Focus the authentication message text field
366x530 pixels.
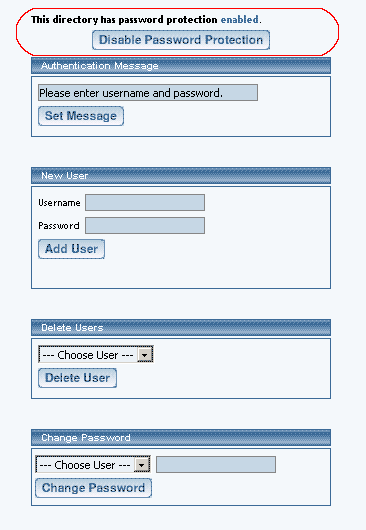(148, 93)
